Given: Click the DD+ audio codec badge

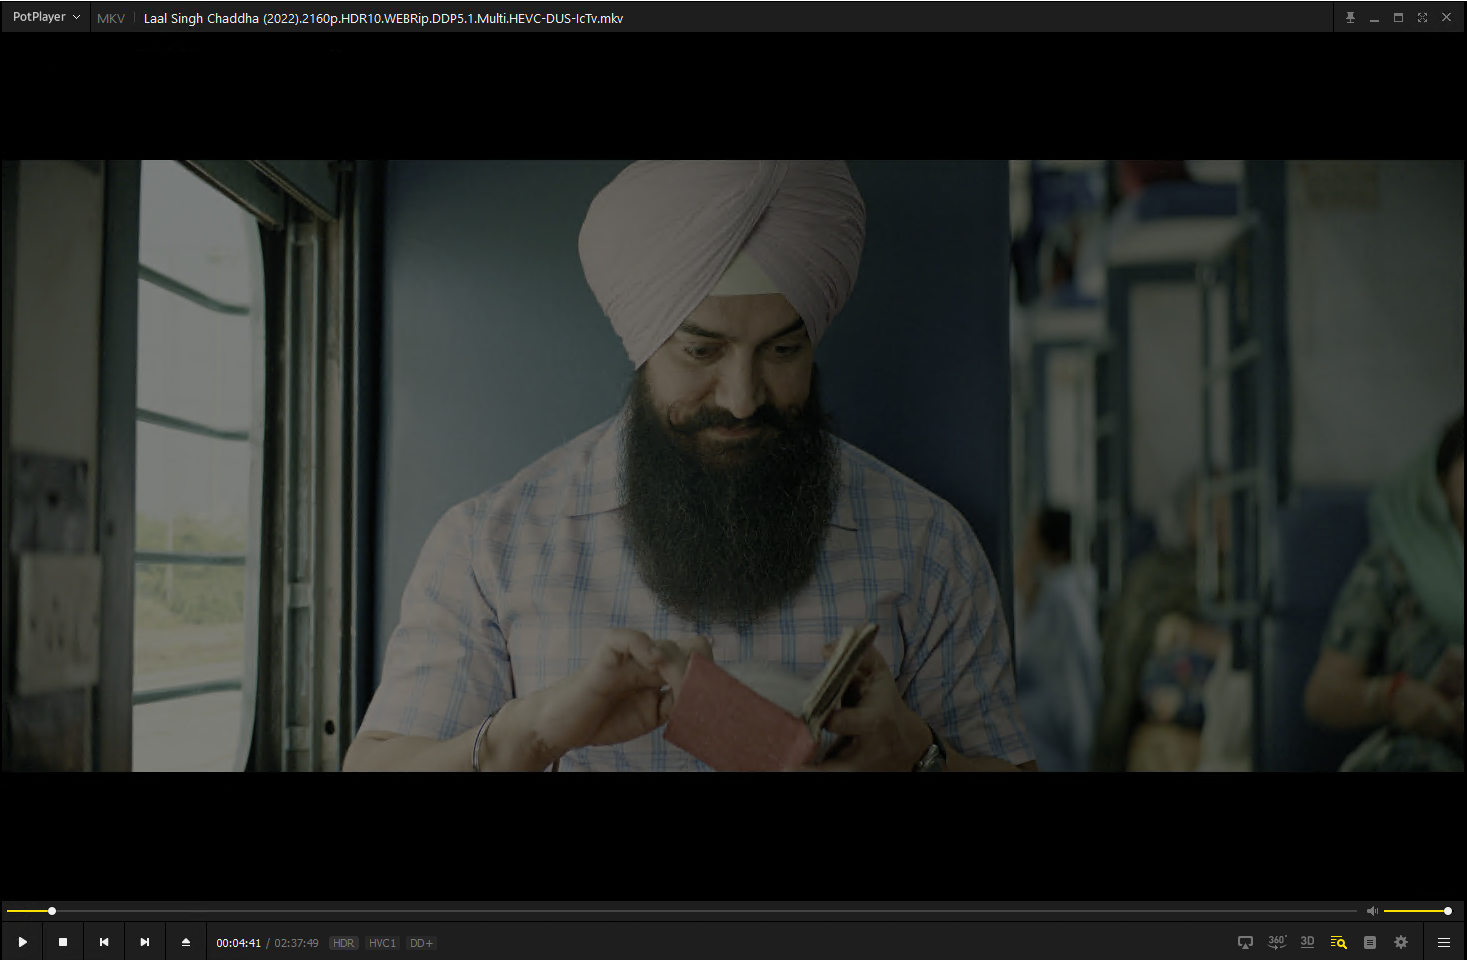Looking at the screenshot, I should click(x=421, y=943).
